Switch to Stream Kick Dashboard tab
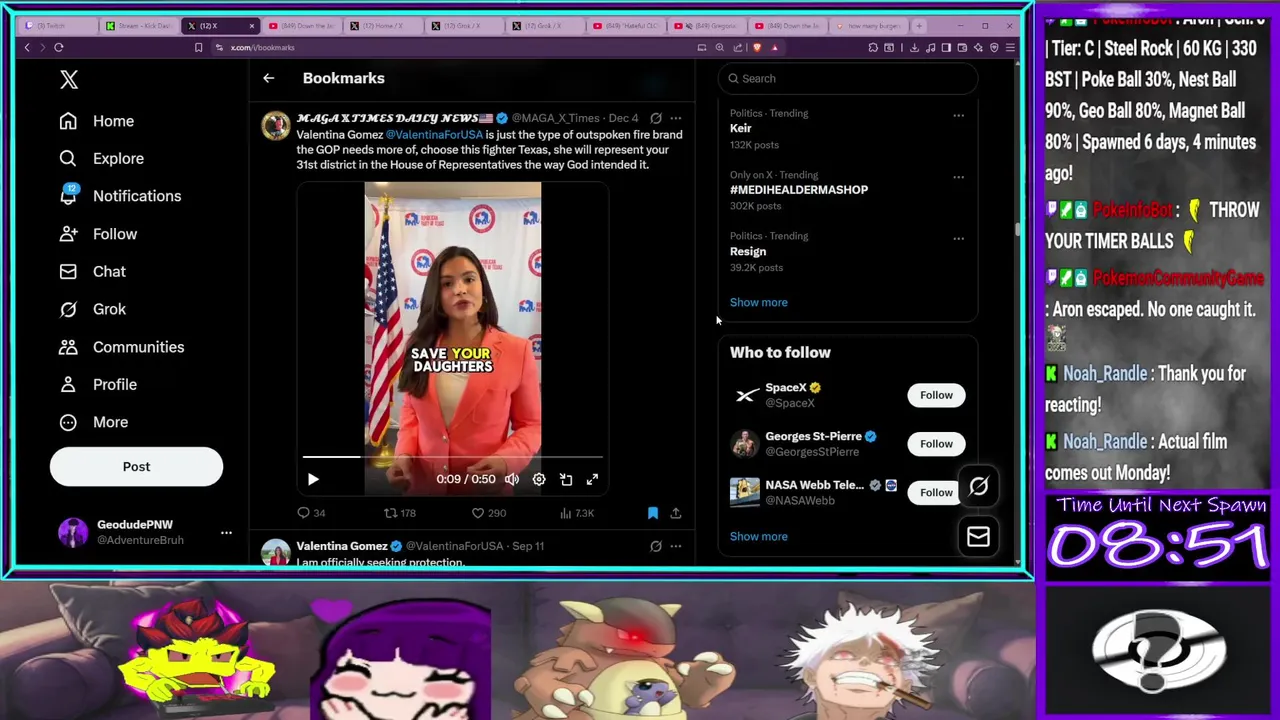 [x=140, y=26]
